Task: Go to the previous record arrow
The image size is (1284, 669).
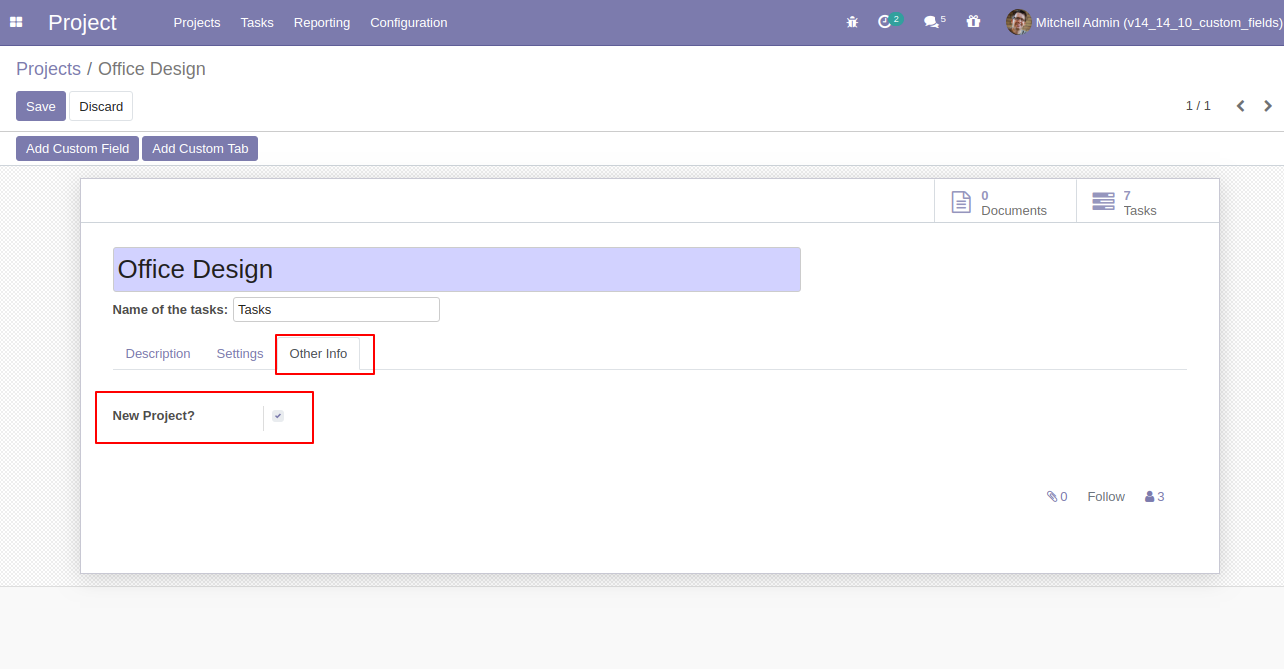Action: tap(1240, 106)
